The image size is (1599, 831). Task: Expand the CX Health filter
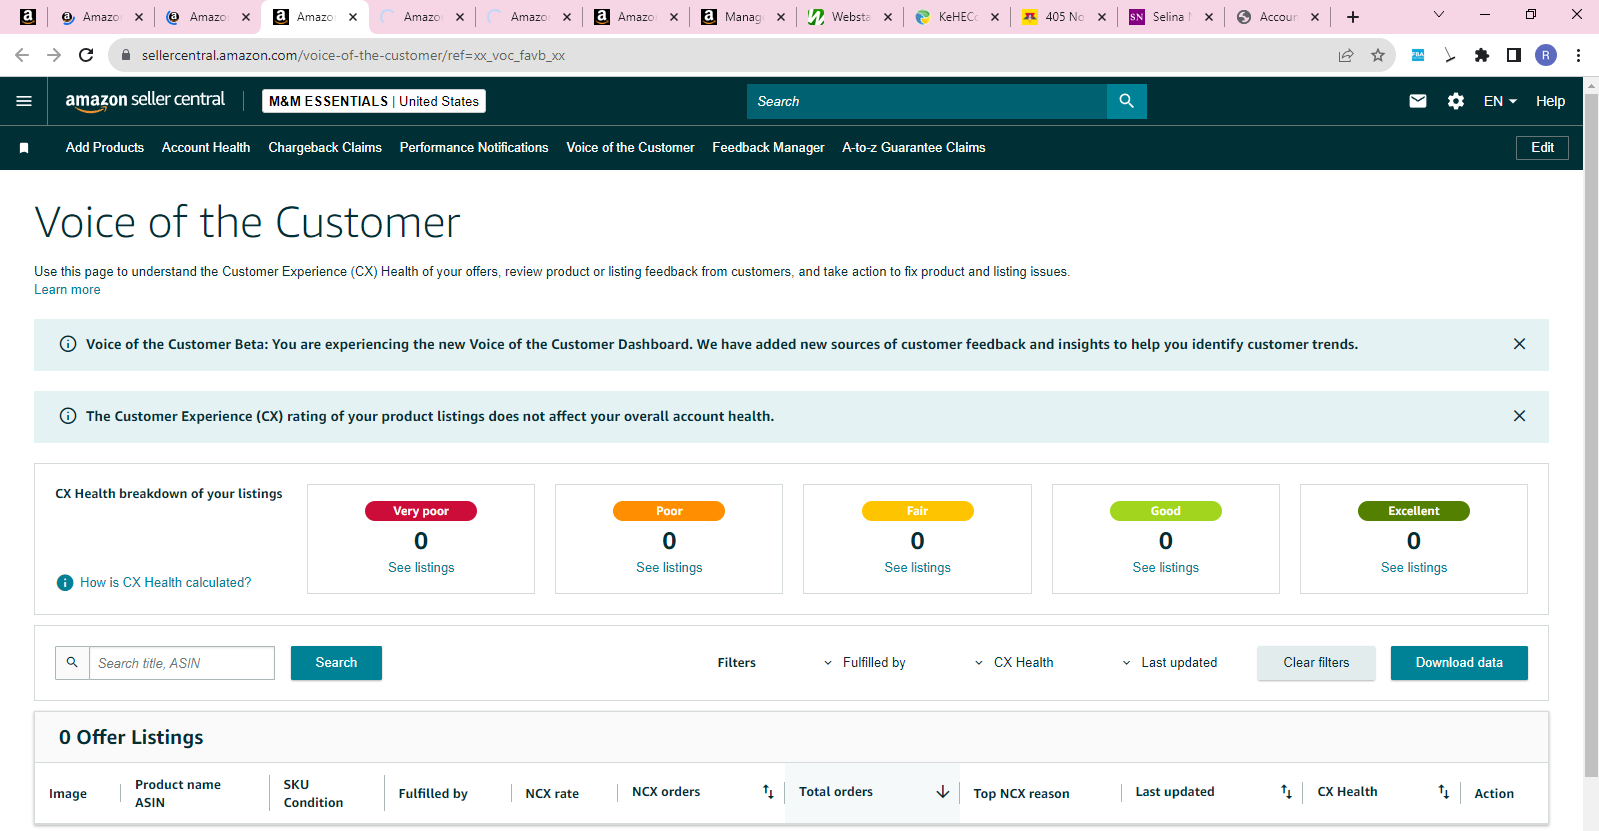(x=1014, y=662)
